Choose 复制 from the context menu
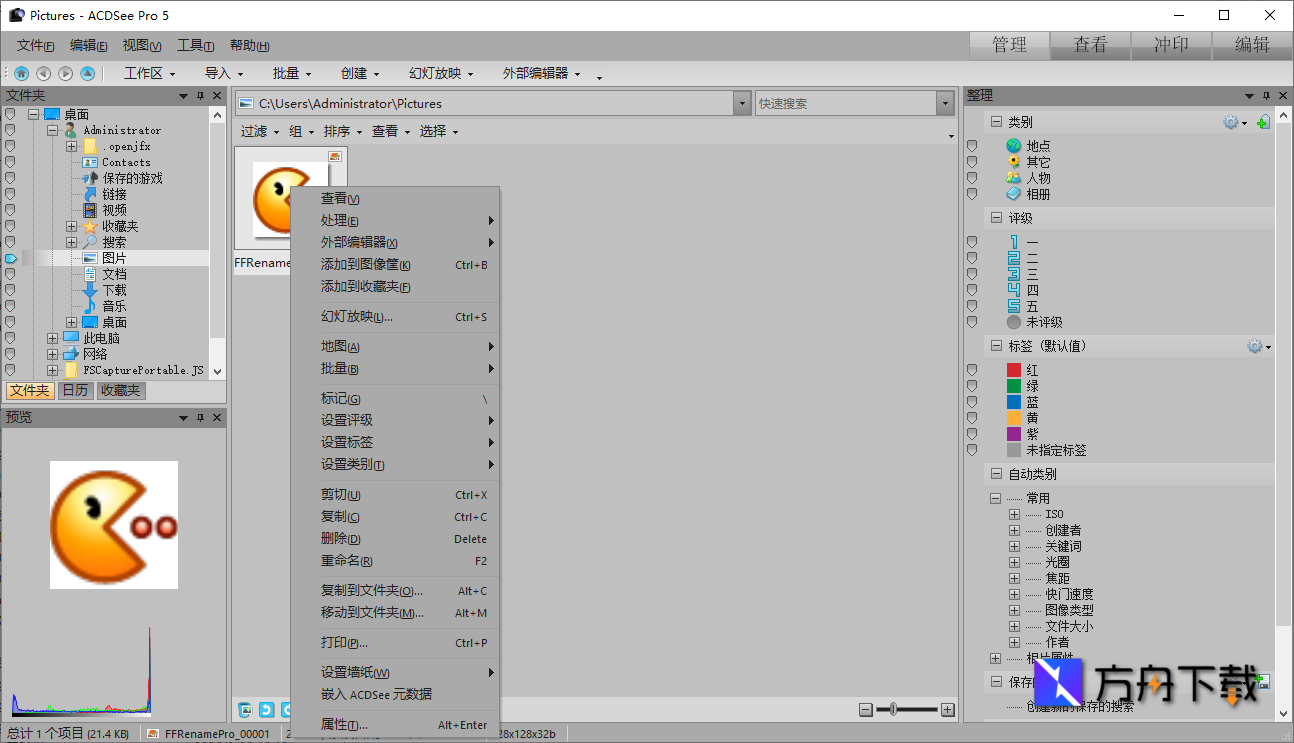1294x743 pixels. (340, 516)
